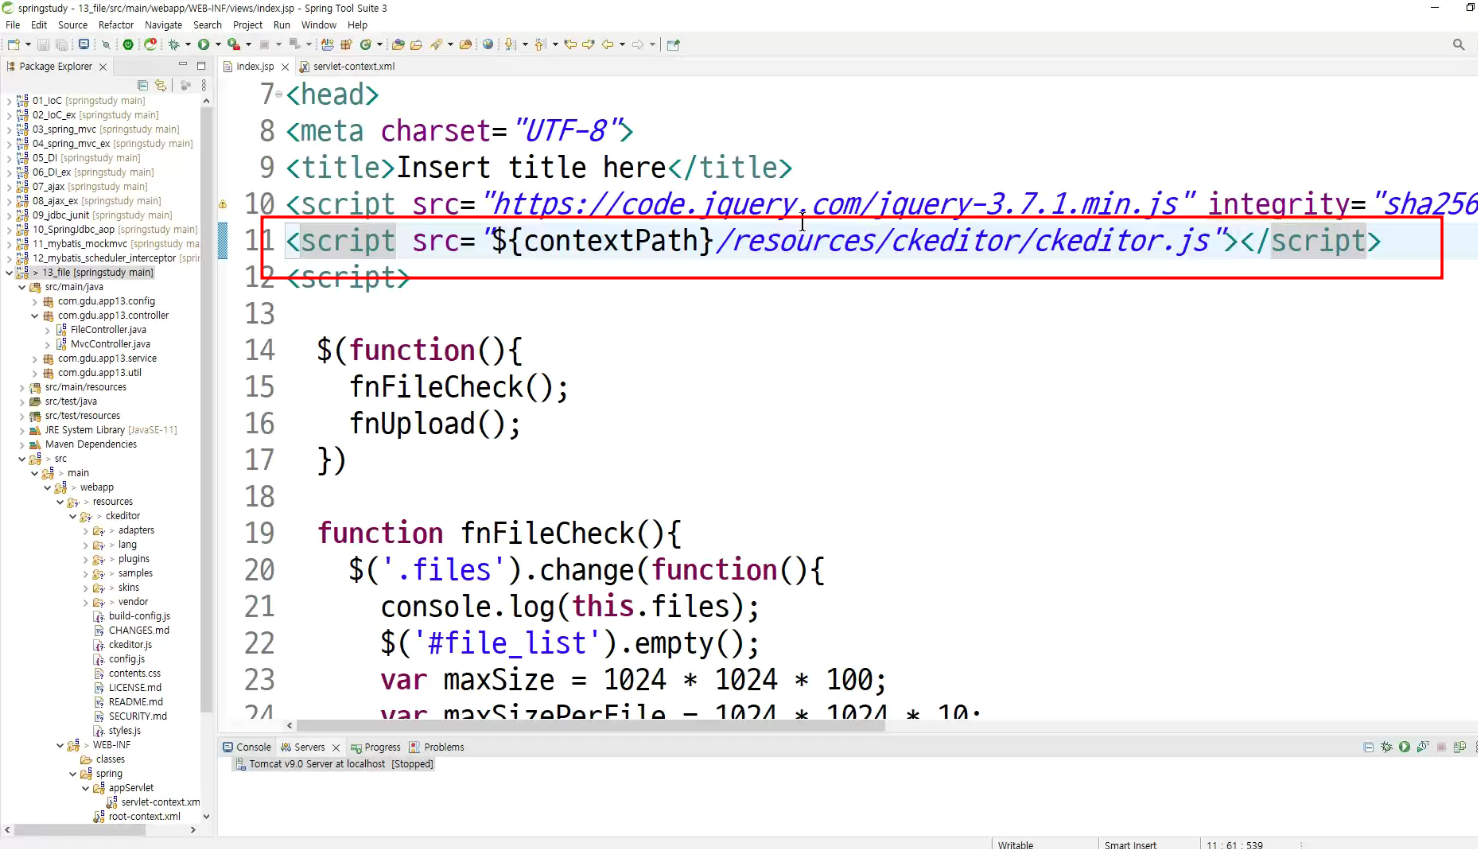Toggle Link with Editor in Package Explorer

[160, 85]
